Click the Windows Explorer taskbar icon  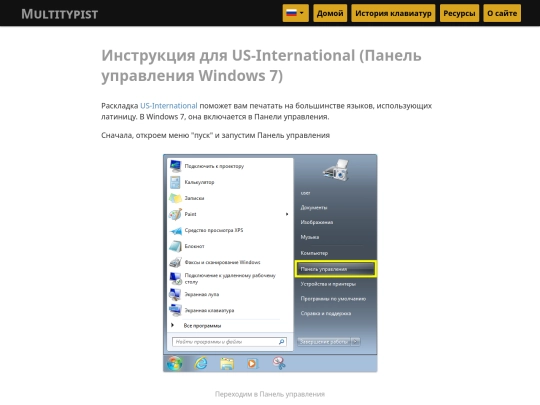click(x=227, y=364)
